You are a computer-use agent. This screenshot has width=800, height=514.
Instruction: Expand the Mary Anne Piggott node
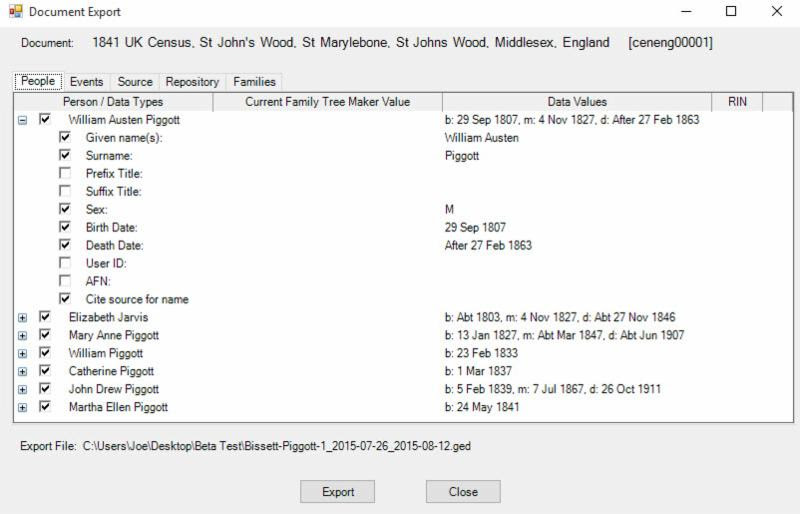pyautogui.click(x=22, y=336)
